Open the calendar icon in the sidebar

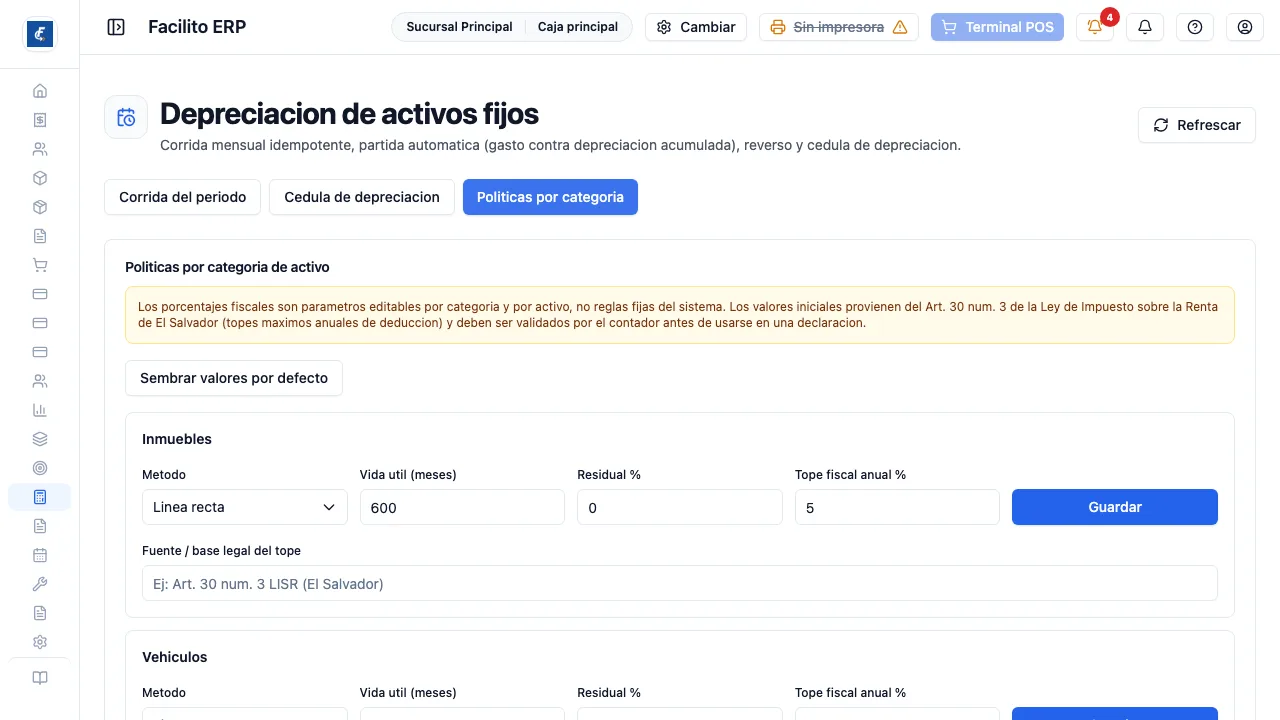point(40,555)
